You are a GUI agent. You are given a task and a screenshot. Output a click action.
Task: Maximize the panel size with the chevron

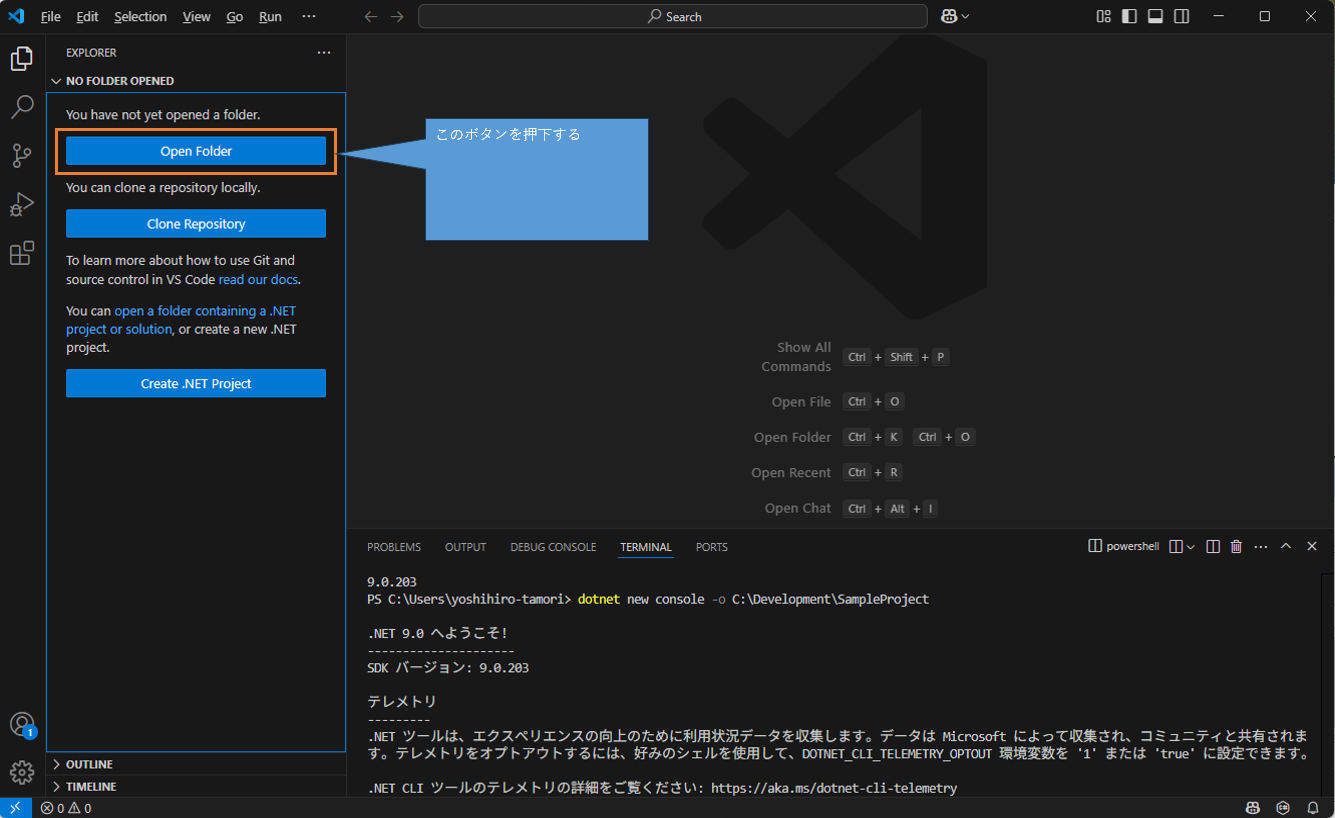click(x=1286, y=547)
